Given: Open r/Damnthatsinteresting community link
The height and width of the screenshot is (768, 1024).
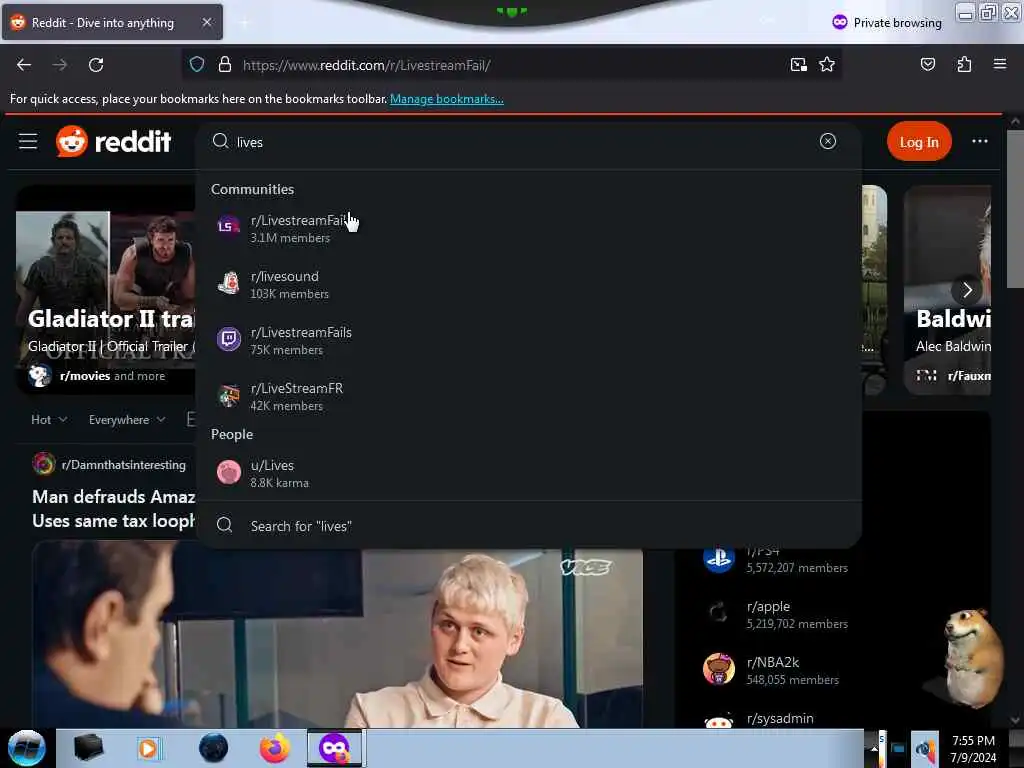Looking at the screenshot, I should point(123,464).
